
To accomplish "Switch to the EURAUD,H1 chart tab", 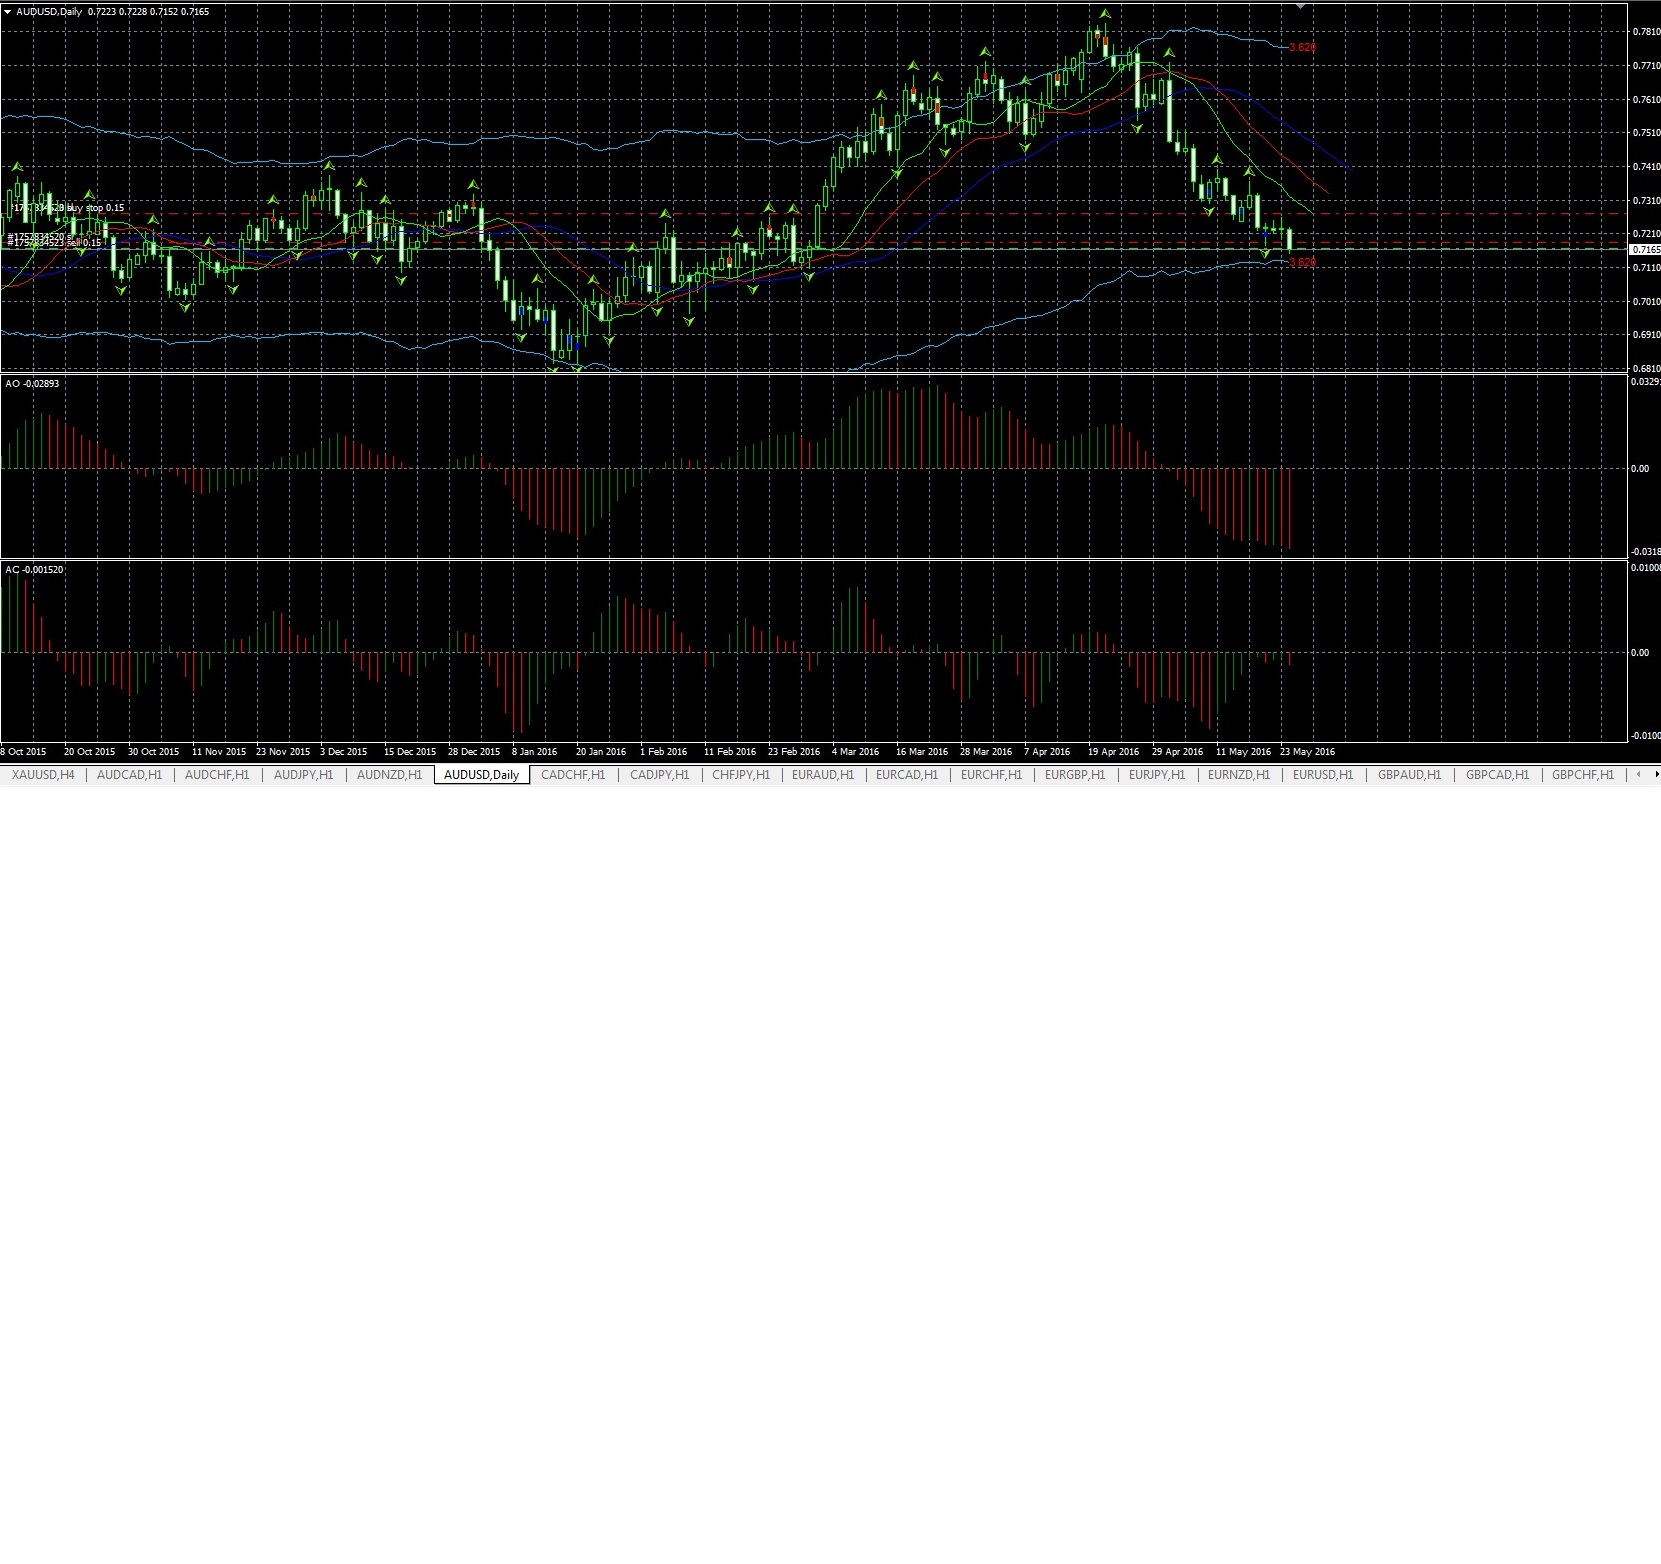I will [822, 775].
